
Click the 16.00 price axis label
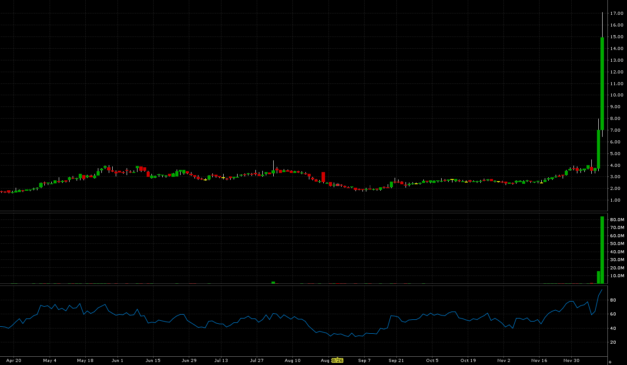tap(617, 25)
